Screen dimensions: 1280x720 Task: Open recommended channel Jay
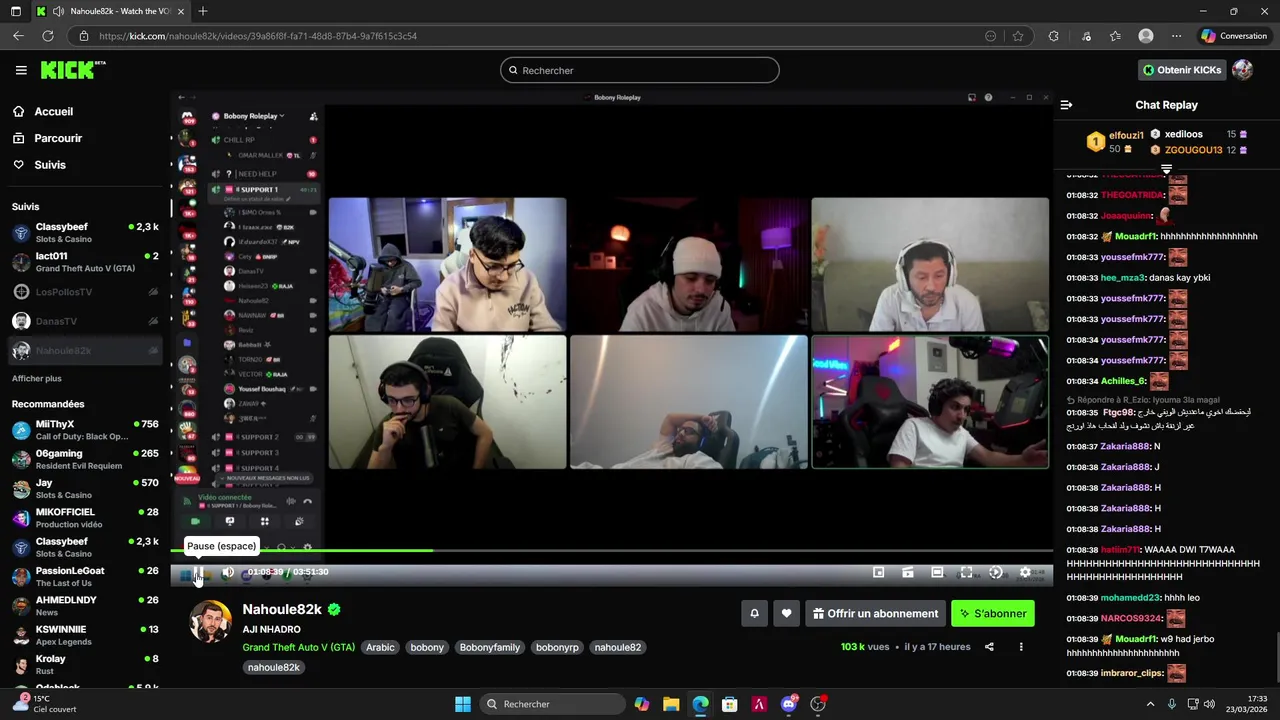pos(86,489)
